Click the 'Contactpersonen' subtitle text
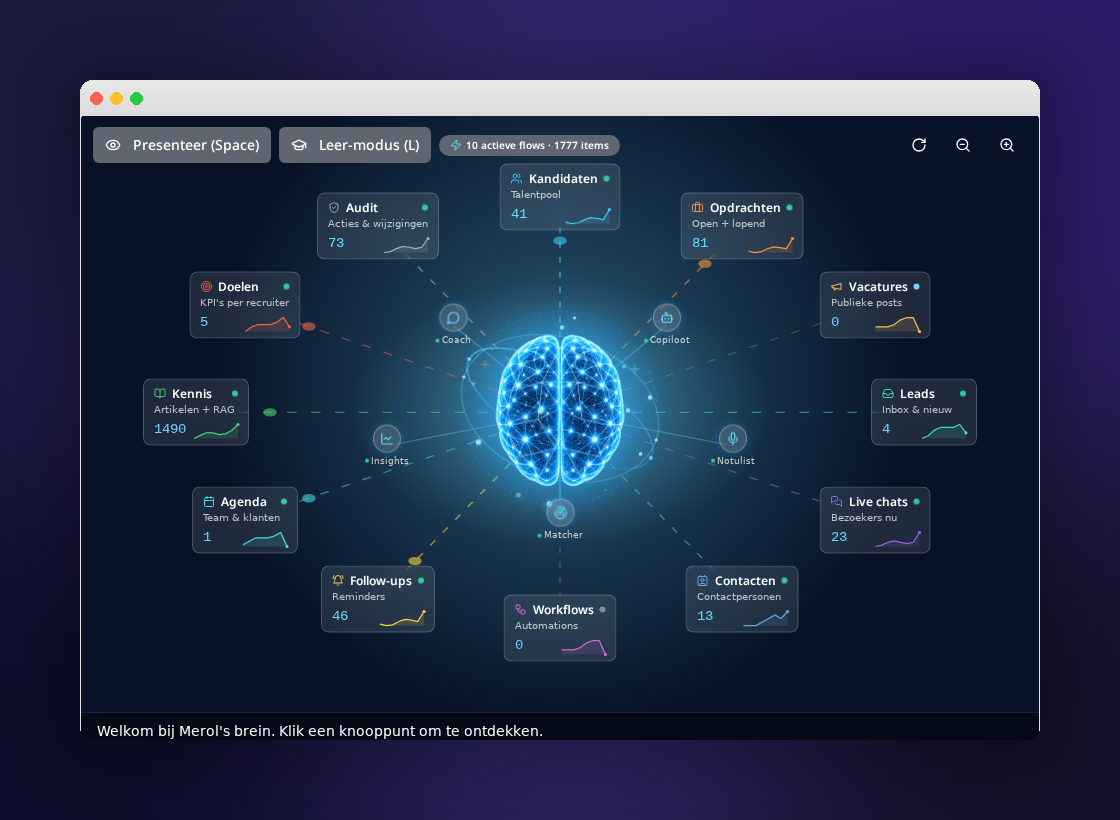The width and height of the screenshot is (1120, 820). (739, 596)
